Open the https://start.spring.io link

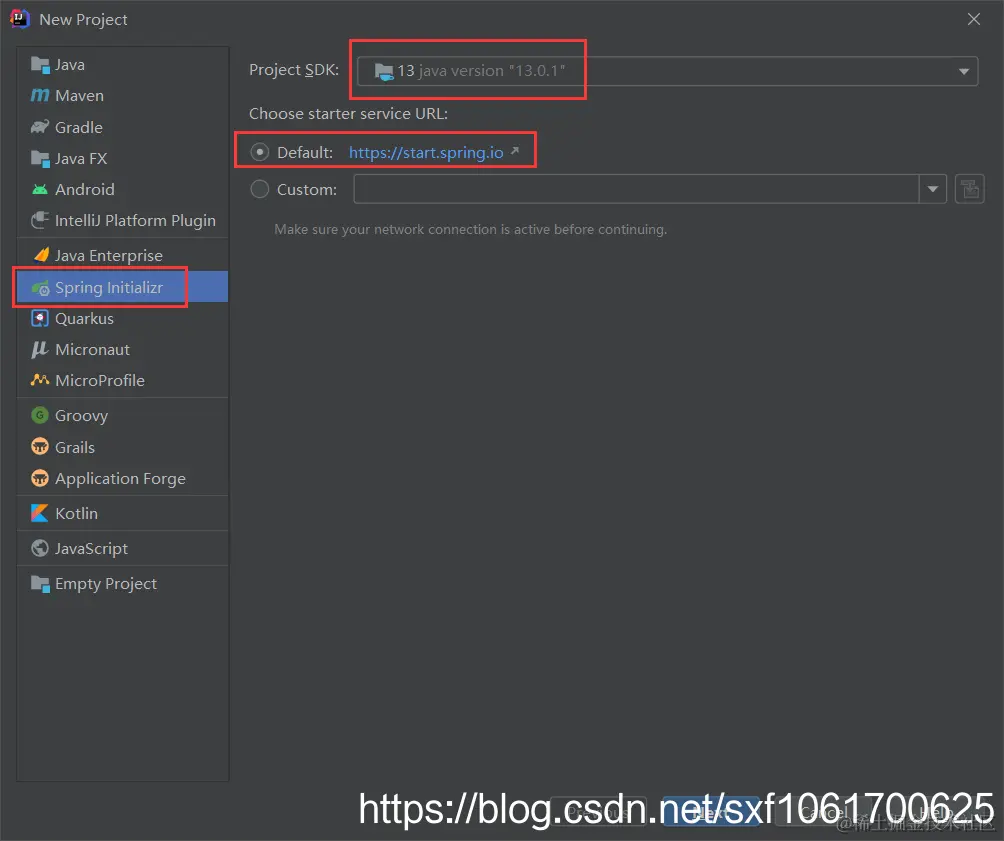tap(426, 152)
